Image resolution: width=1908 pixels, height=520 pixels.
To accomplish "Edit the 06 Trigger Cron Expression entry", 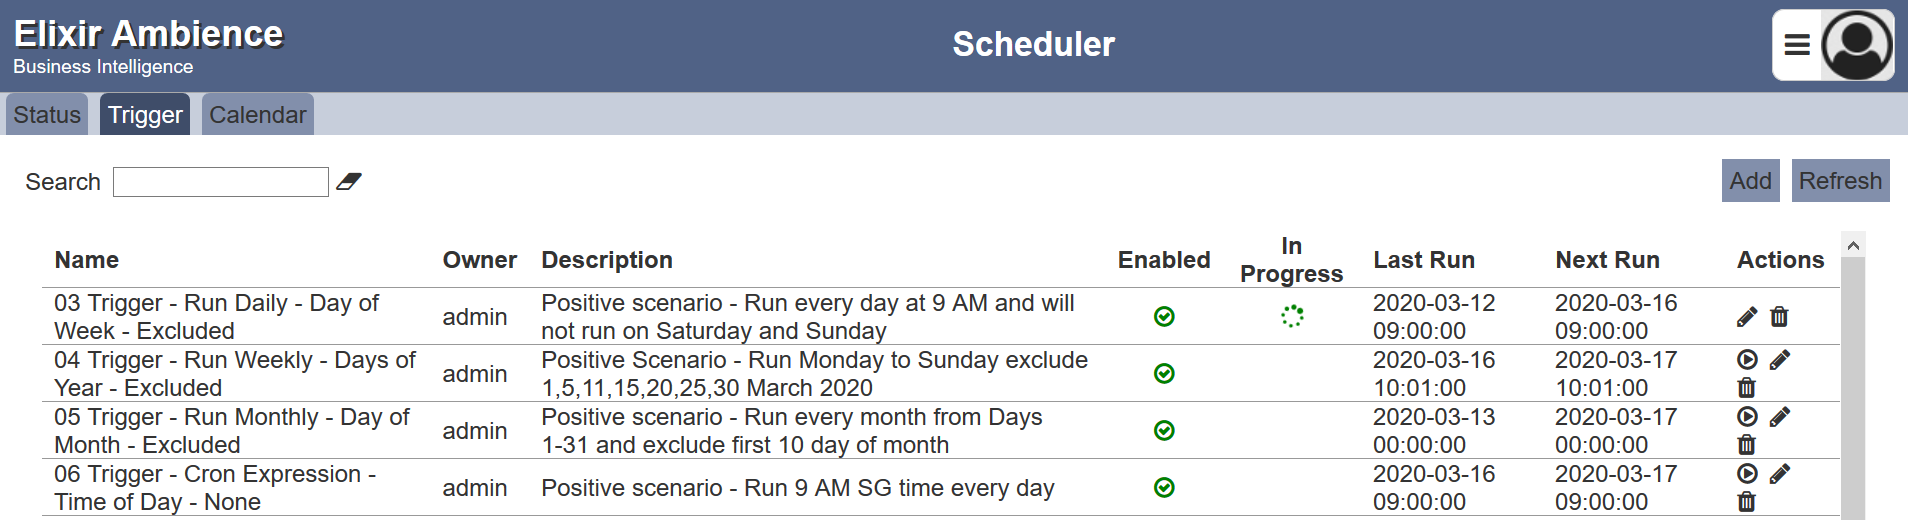I will pyautogui.click(x=1779, y=474).
